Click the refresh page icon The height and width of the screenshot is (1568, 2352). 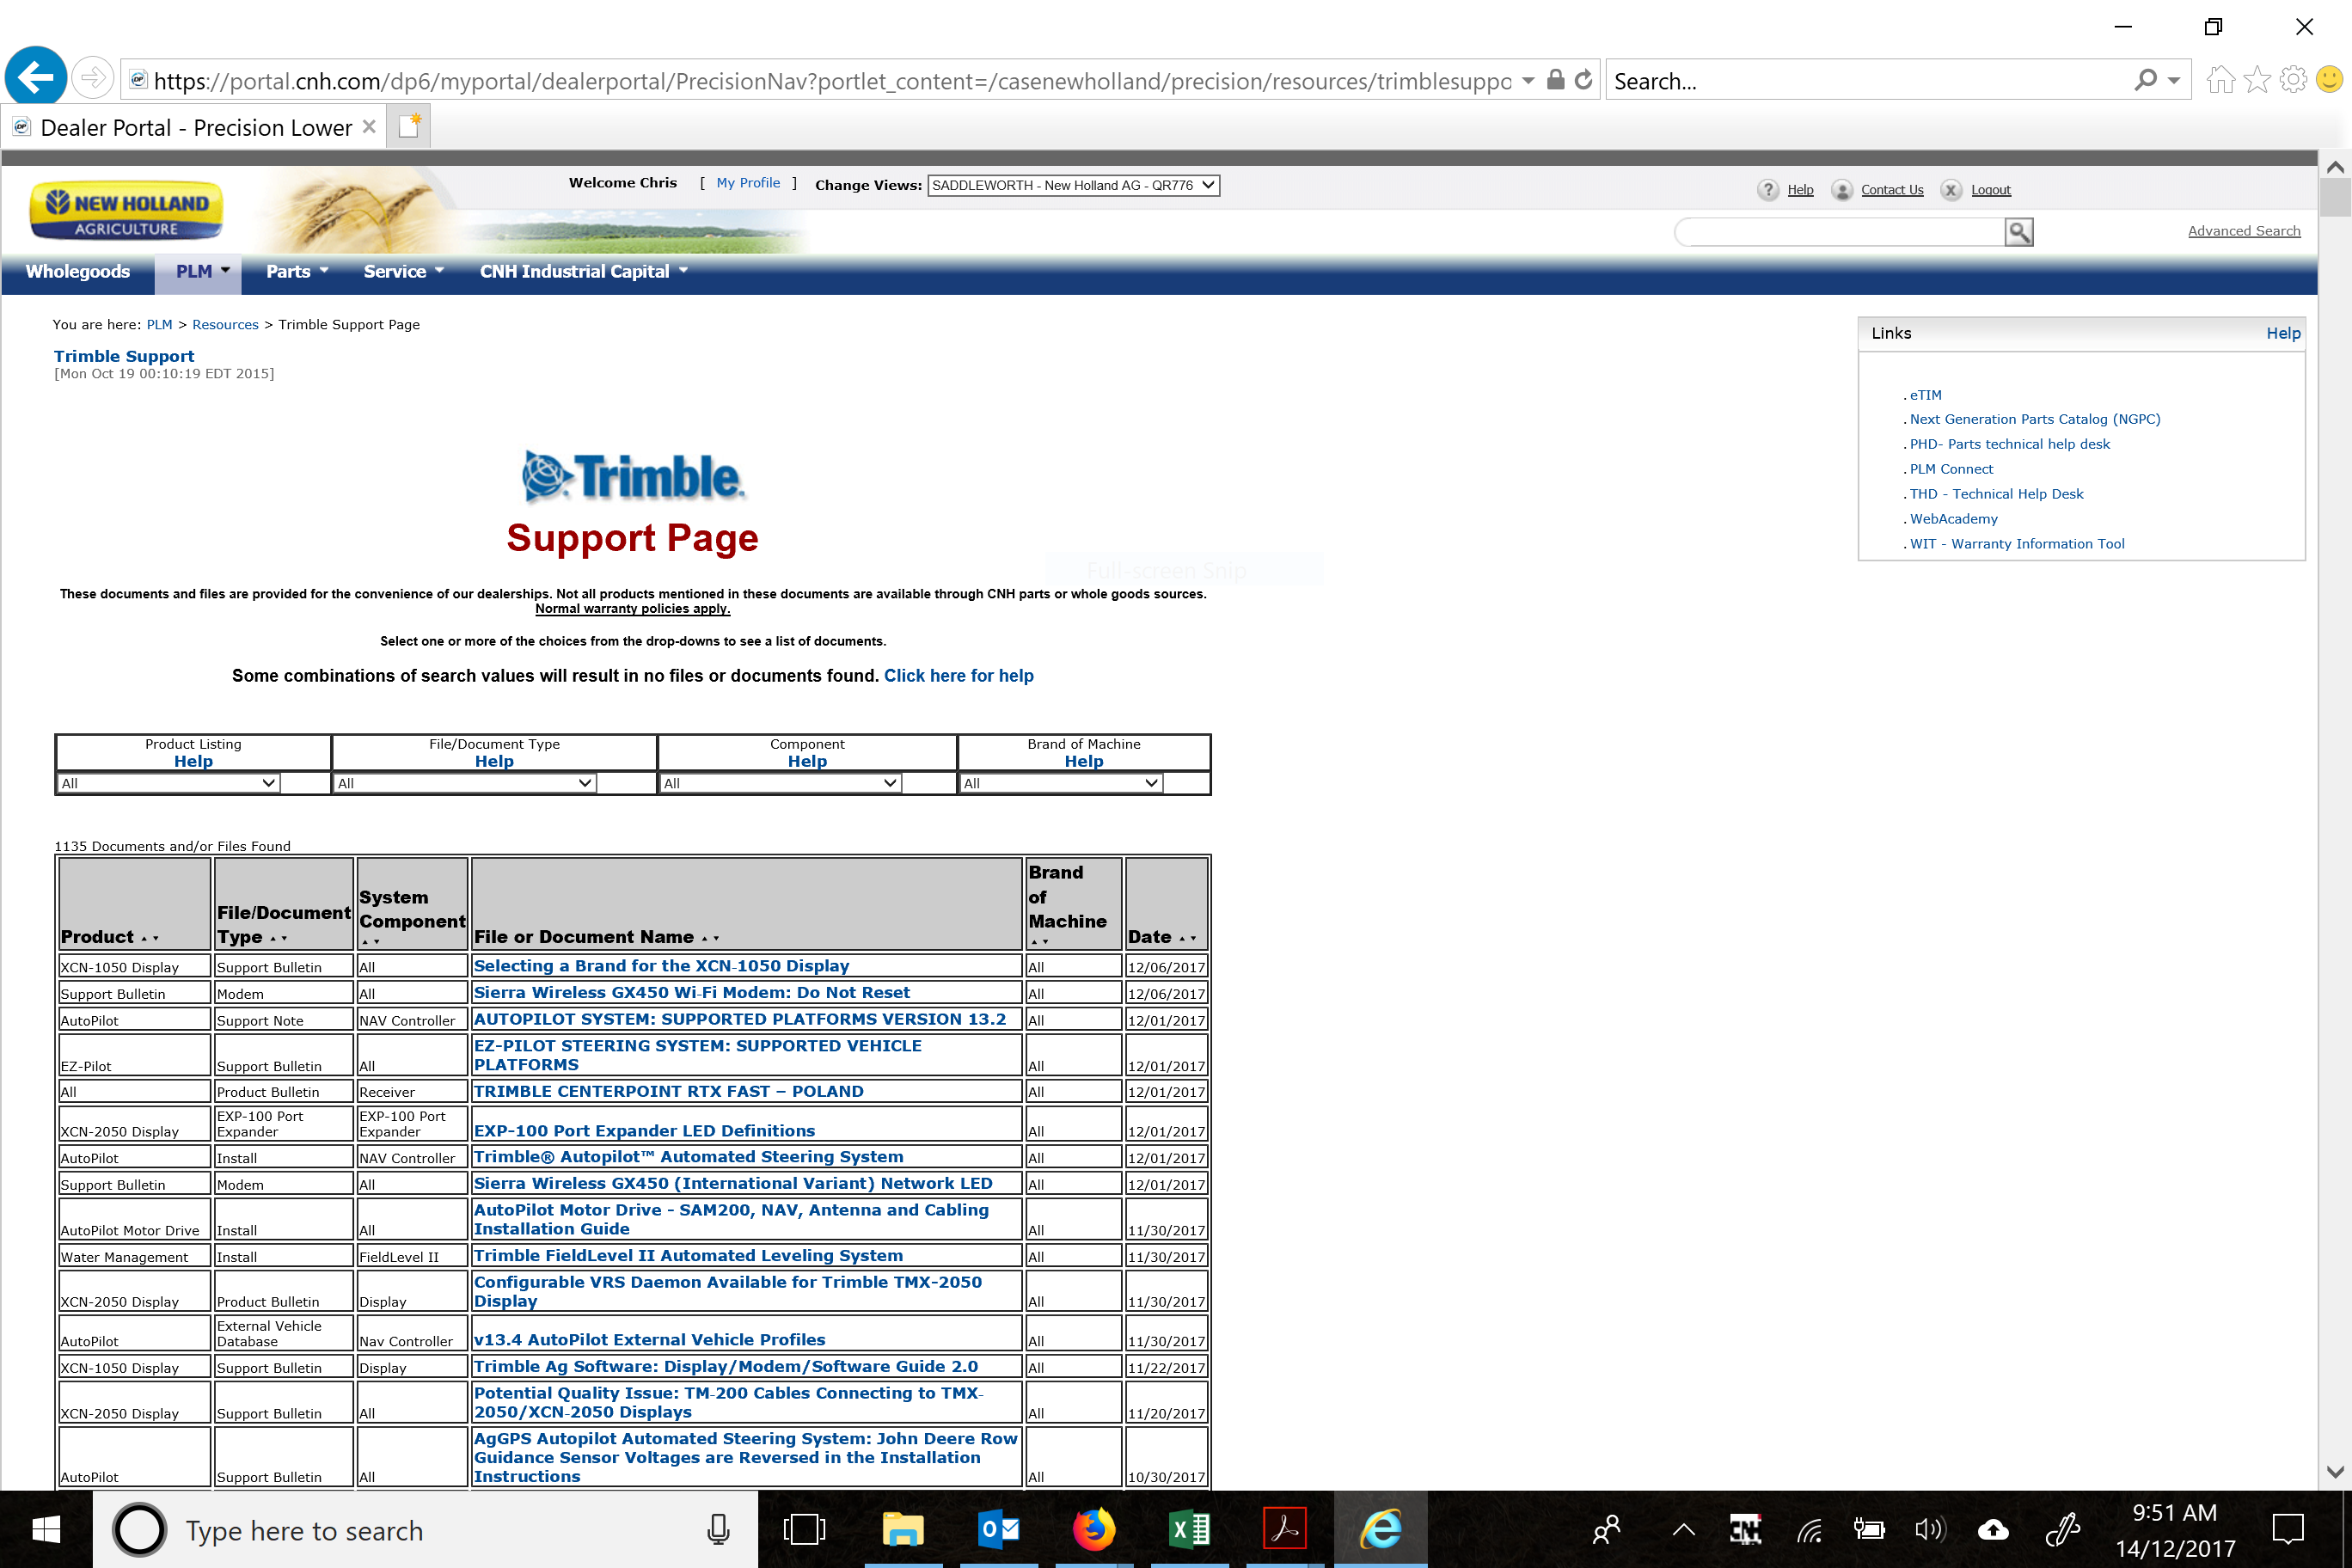[x=1583, y=80]
